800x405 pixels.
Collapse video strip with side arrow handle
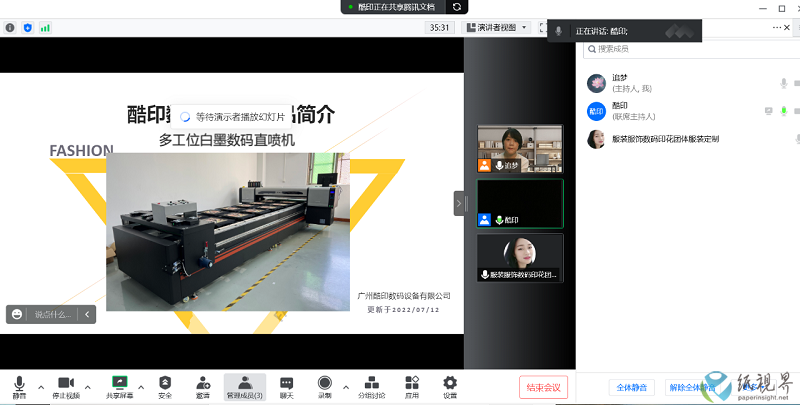click(x=459, y=204)
